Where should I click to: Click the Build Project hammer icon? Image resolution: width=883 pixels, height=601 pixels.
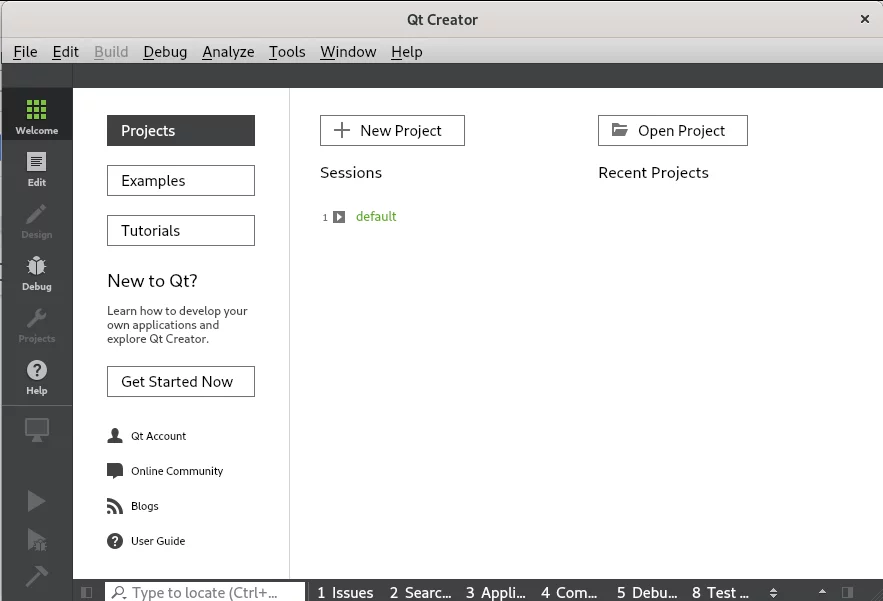pyautogui.click(x=37, y=576)
